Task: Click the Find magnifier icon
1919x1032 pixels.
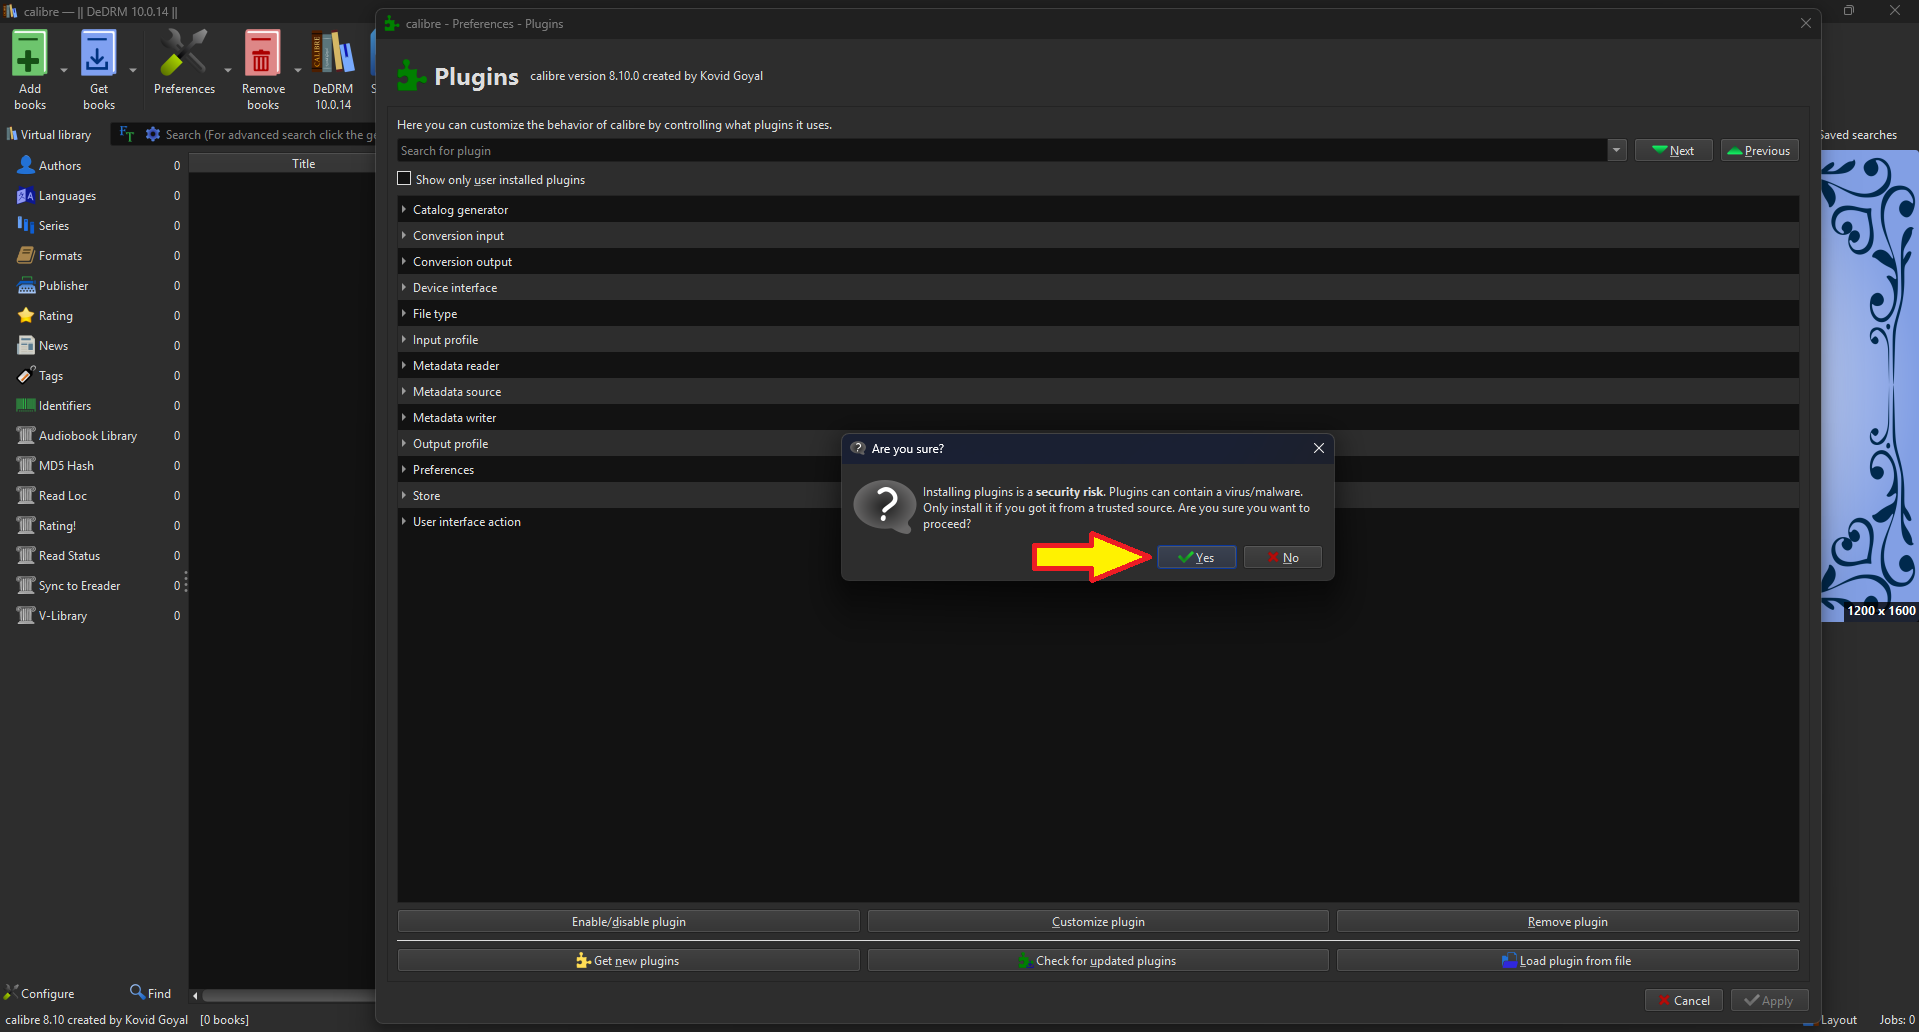Action: pyautogui.click(x=137, y=992)
